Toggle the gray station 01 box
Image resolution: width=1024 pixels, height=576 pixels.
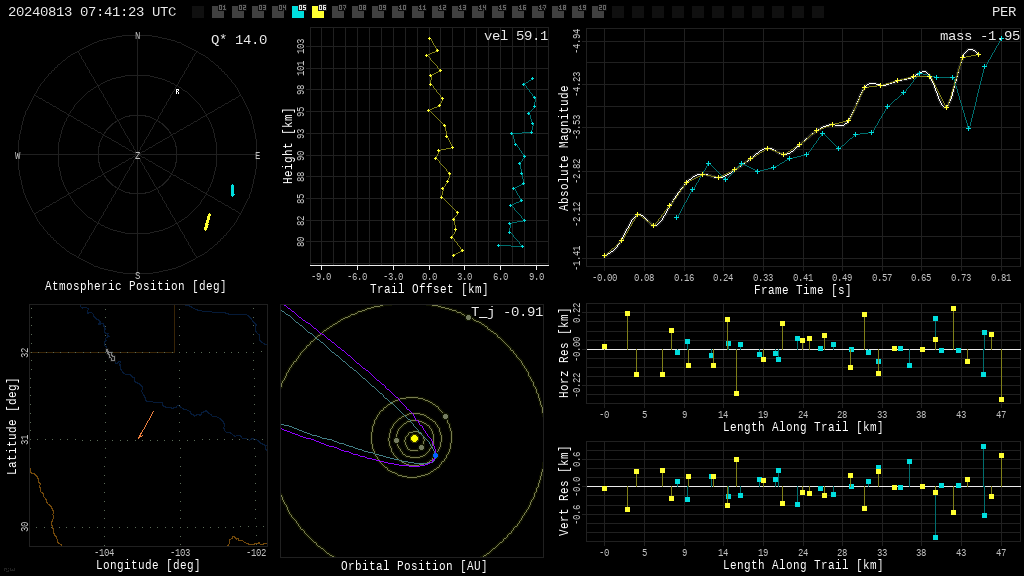[x=218, y=12]
